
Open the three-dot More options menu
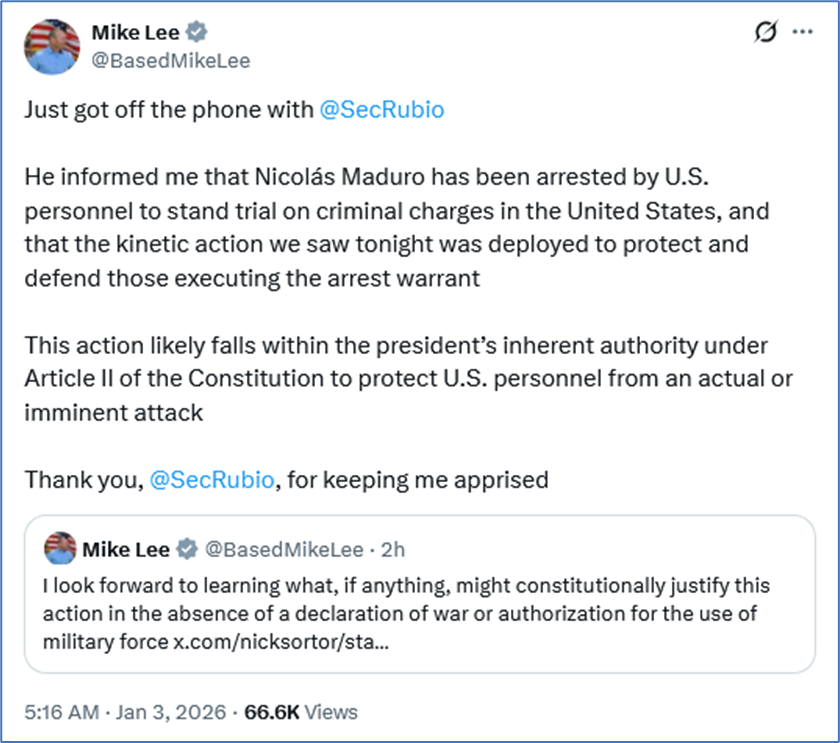point(802,32)
